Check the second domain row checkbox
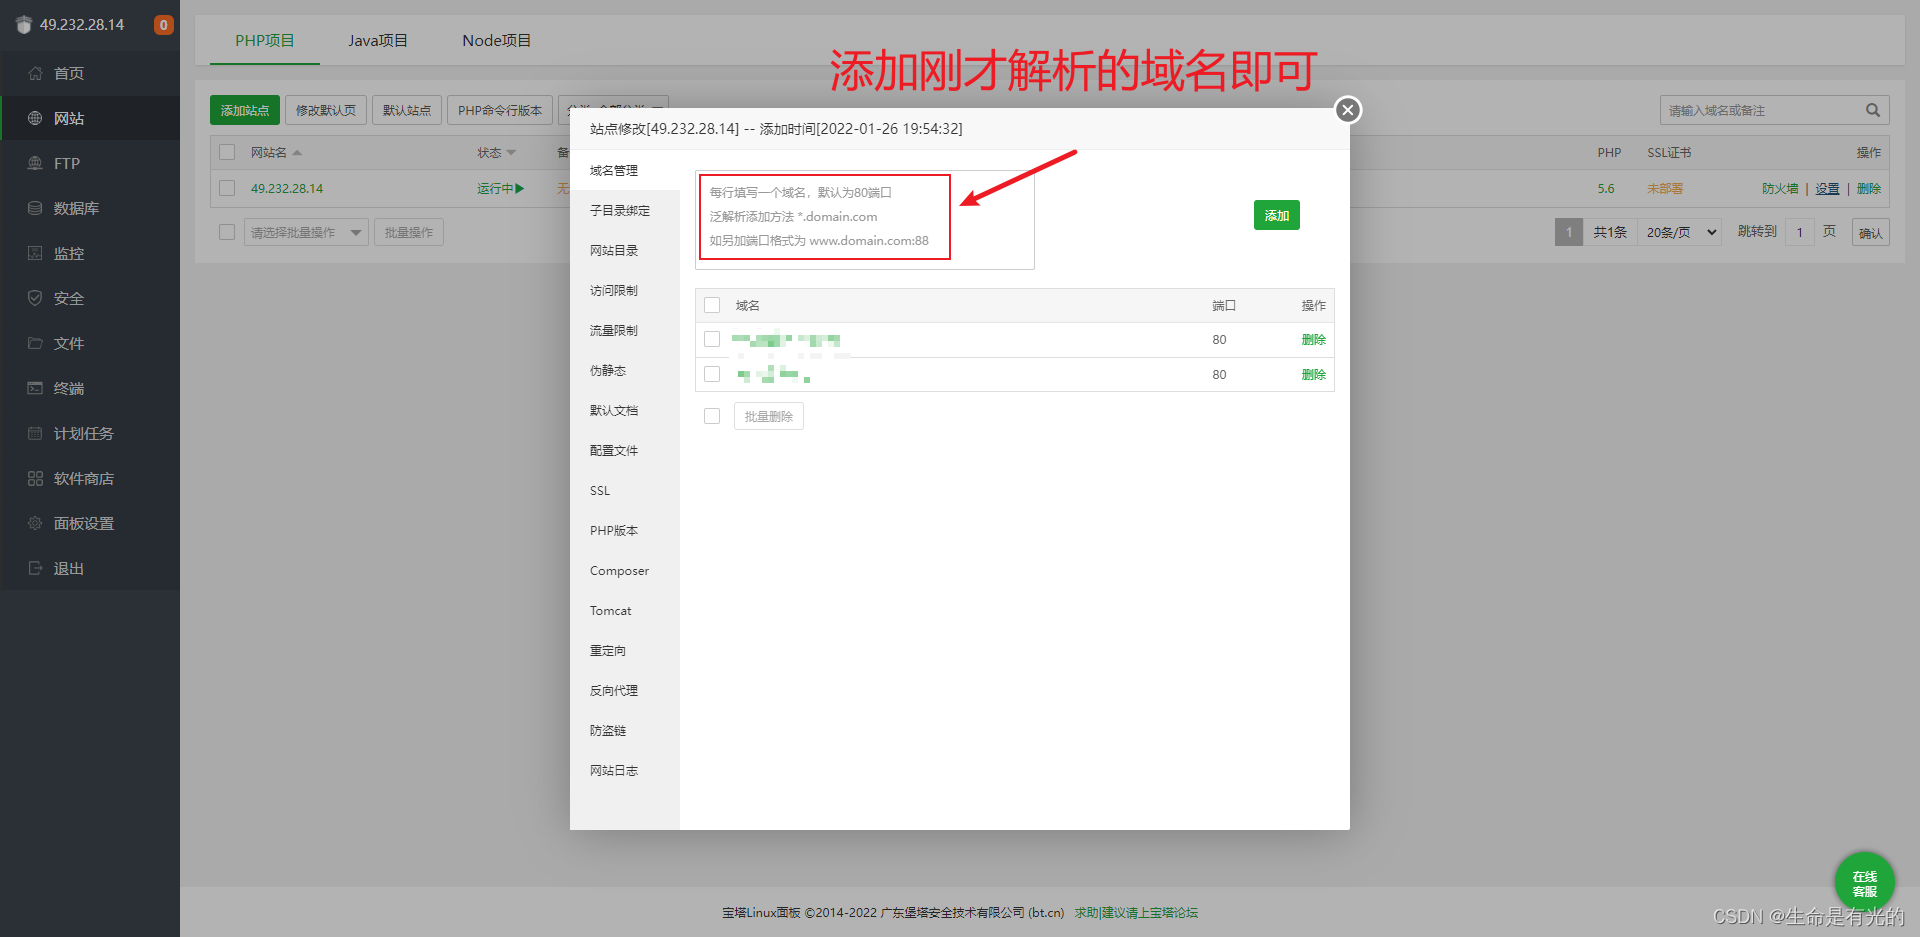 pyautogui.click(x=712, y=374)
